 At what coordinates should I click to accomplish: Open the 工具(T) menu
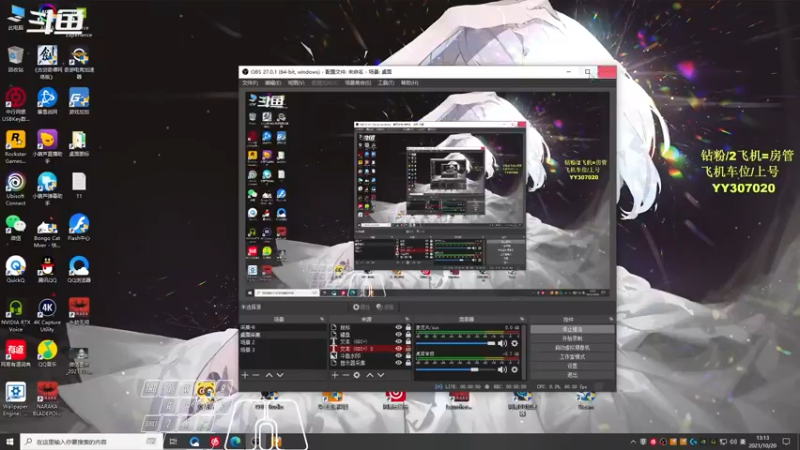(386, 83)
